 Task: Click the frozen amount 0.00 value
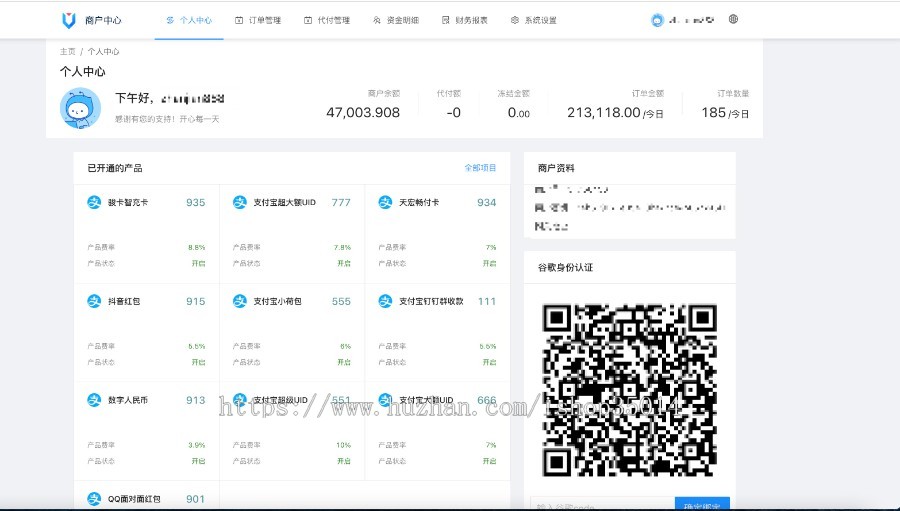pos(519,113)
